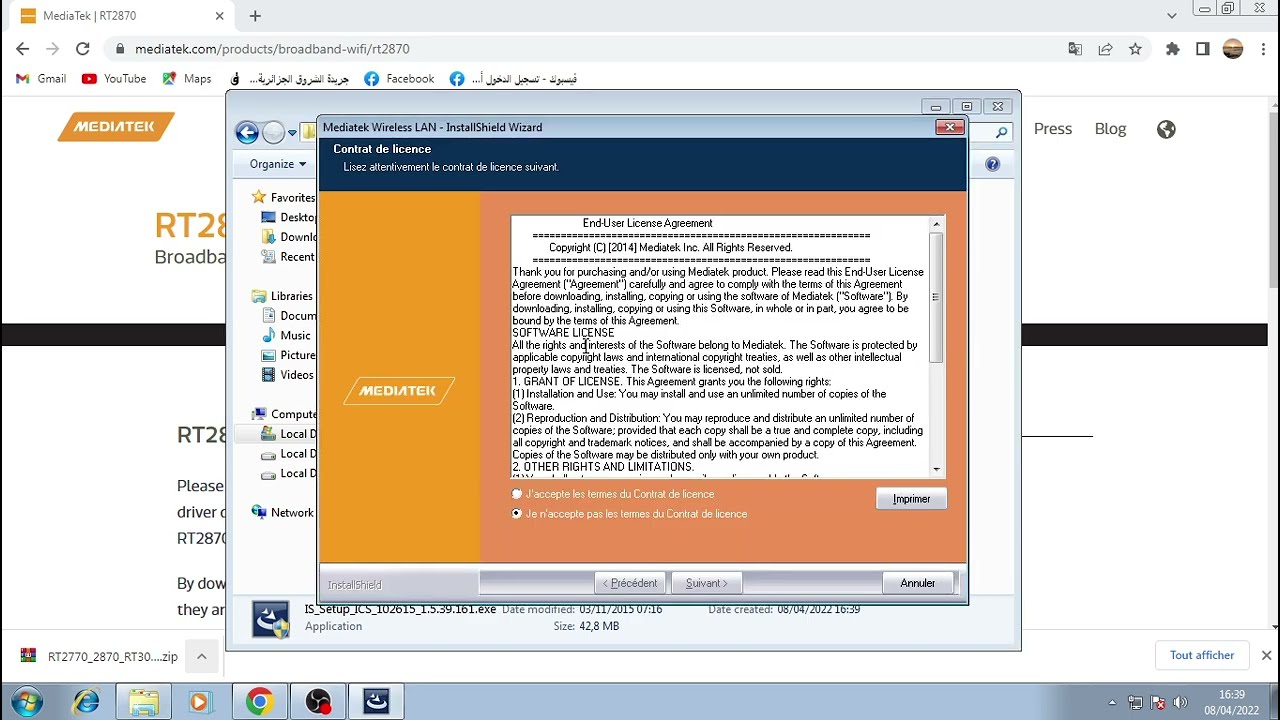This screenshot has width=1280, height=720.
Task: Go to next step with Suivant
Action: pyautogui.click(x=706, y=583)
